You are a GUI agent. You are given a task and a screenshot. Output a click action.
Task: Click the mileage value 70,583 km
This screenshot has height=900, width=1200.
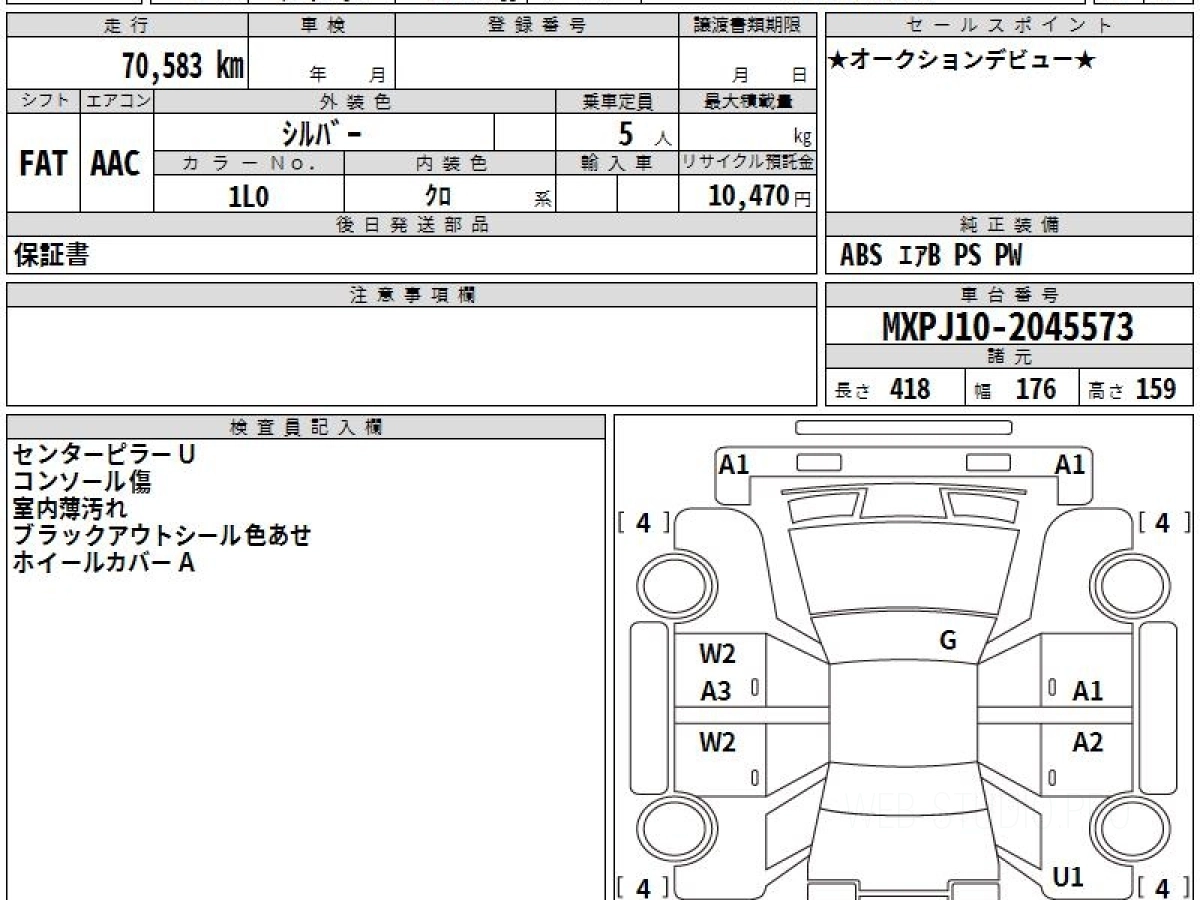click(183, 66)
